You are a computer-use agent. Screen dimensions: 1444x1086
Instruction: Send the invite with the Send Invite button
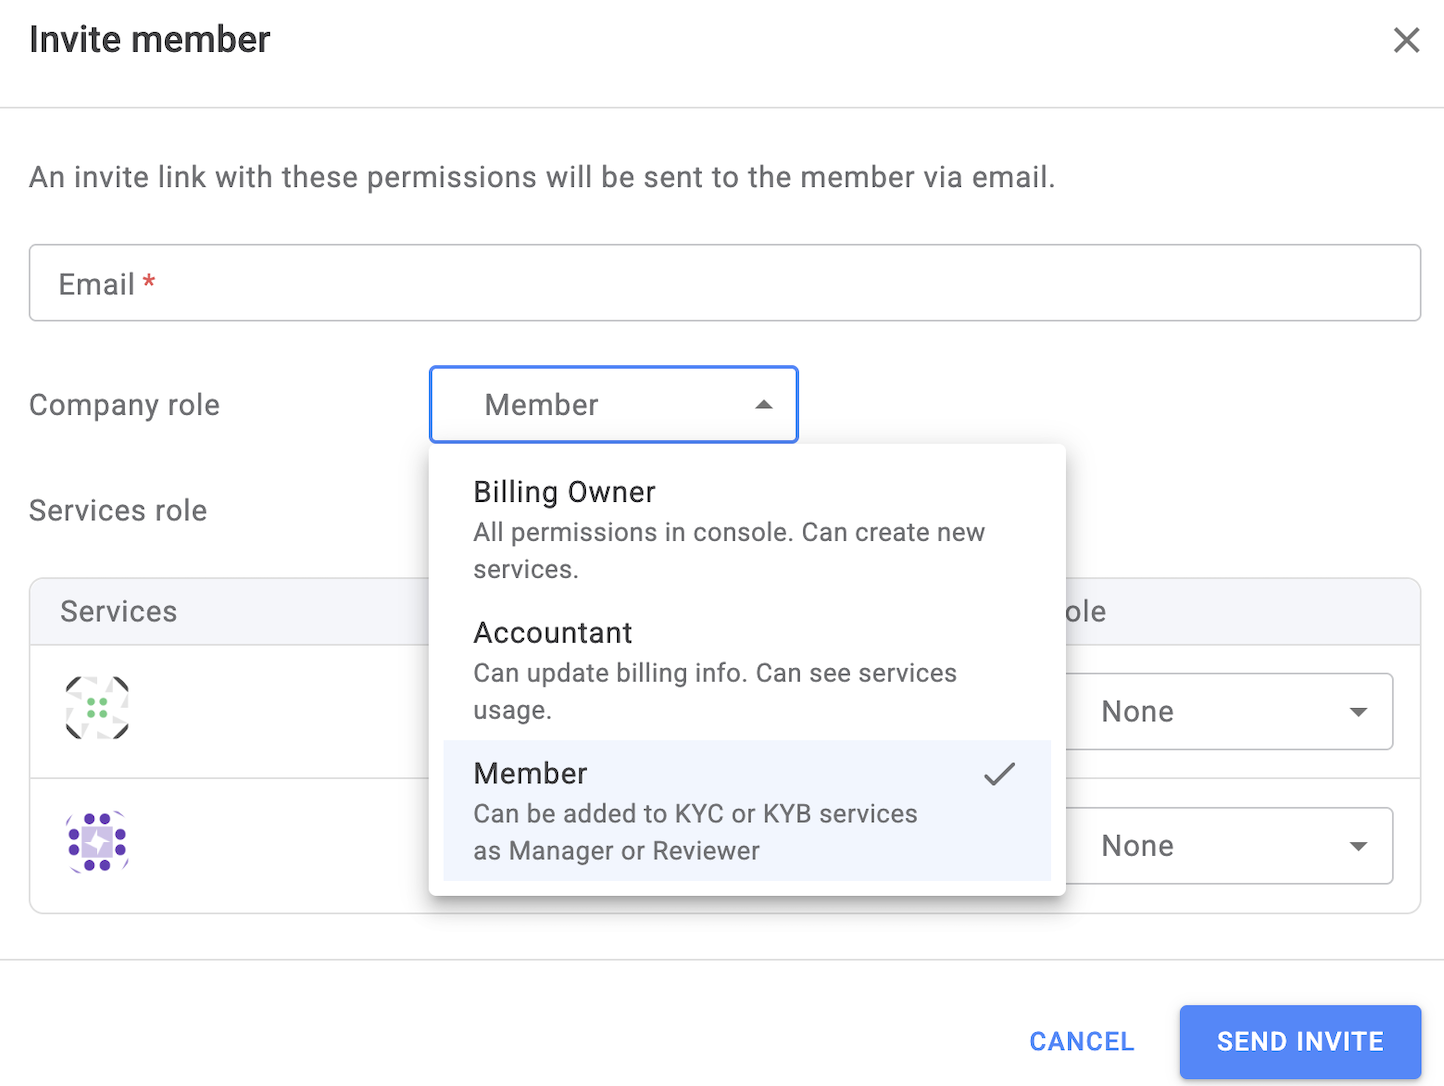[x=1299, y=1041]
